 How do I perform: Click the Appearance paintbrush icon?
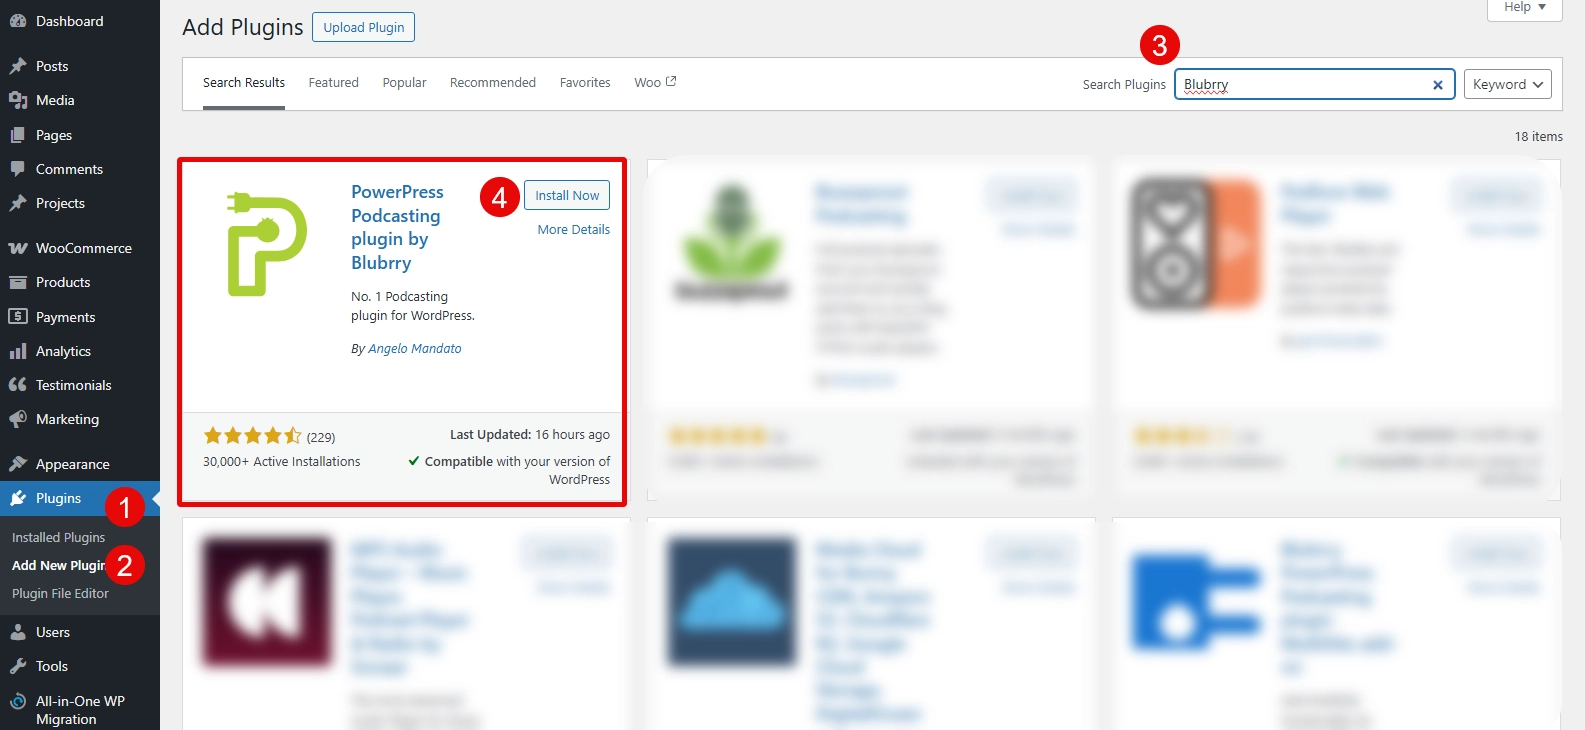[x=17, y=464]
